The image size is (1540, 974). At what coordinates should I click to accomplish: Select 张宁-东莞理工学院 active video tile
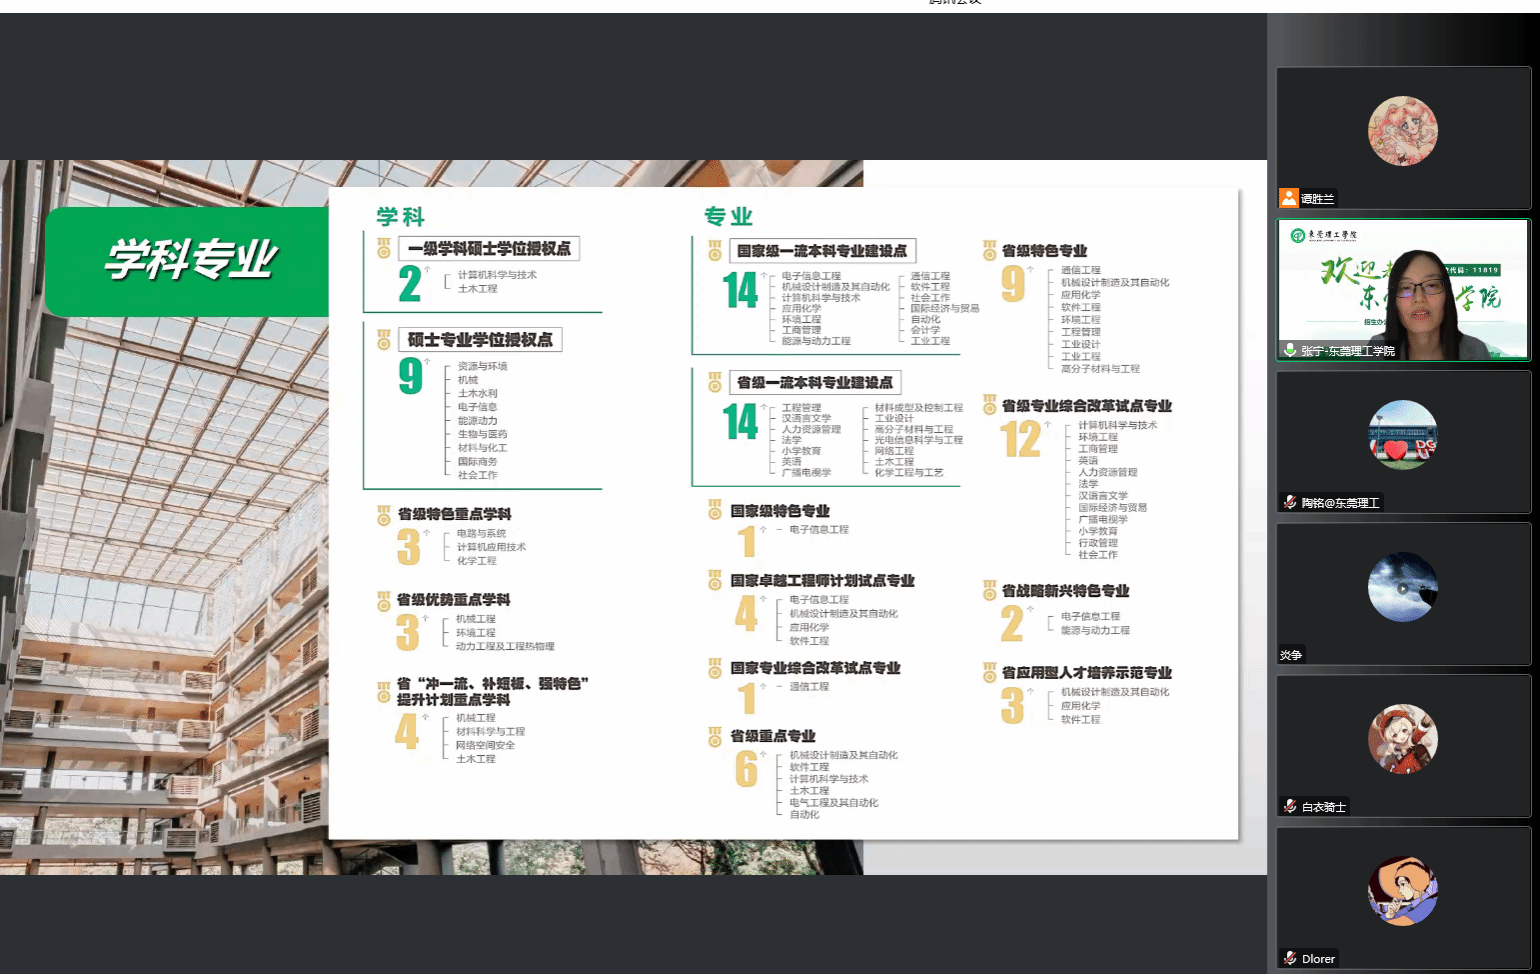click(1402, 288)
